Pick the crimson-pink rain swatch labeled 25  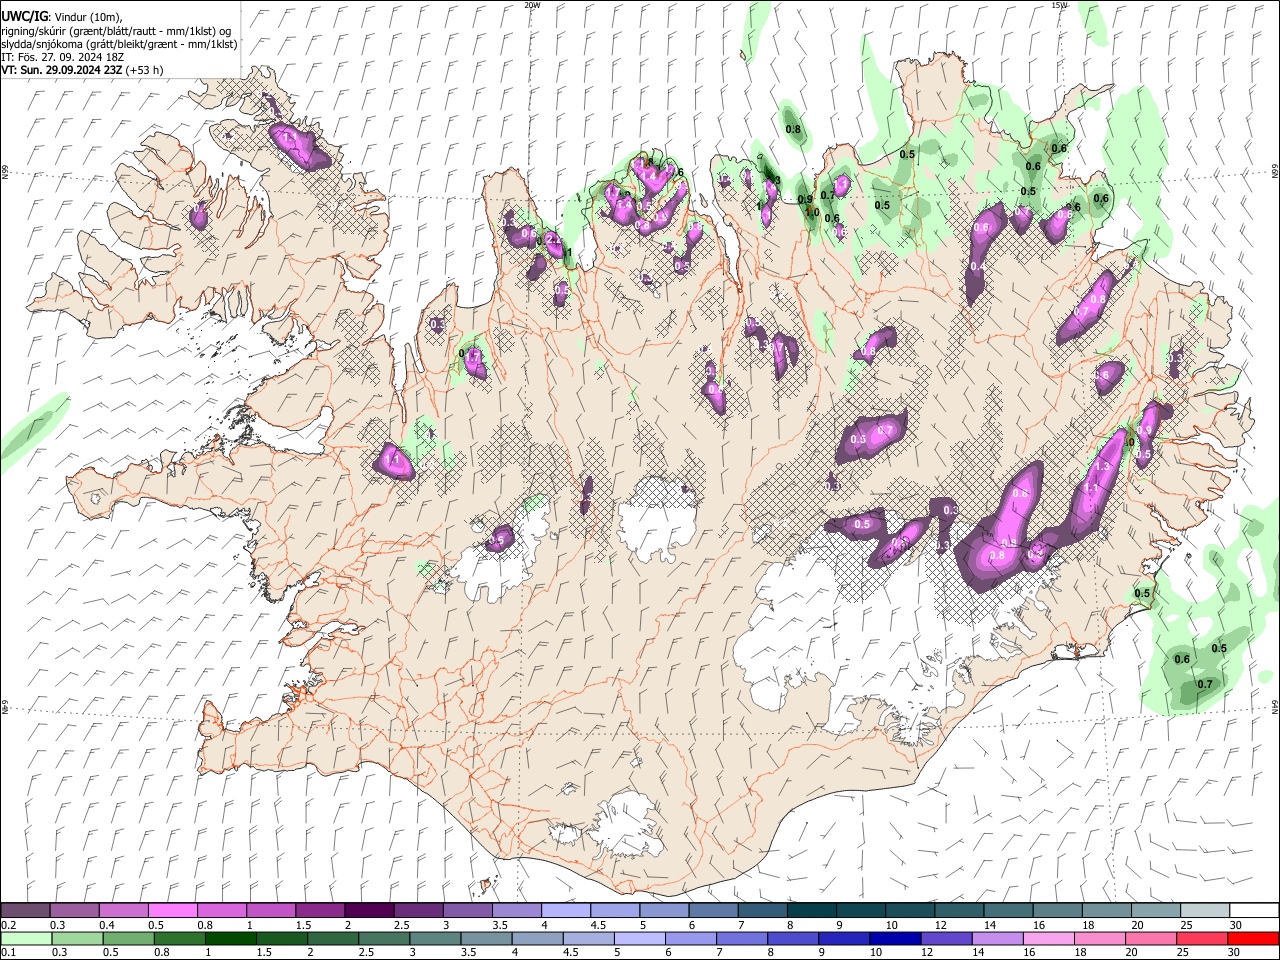(x=1202, y=938)
